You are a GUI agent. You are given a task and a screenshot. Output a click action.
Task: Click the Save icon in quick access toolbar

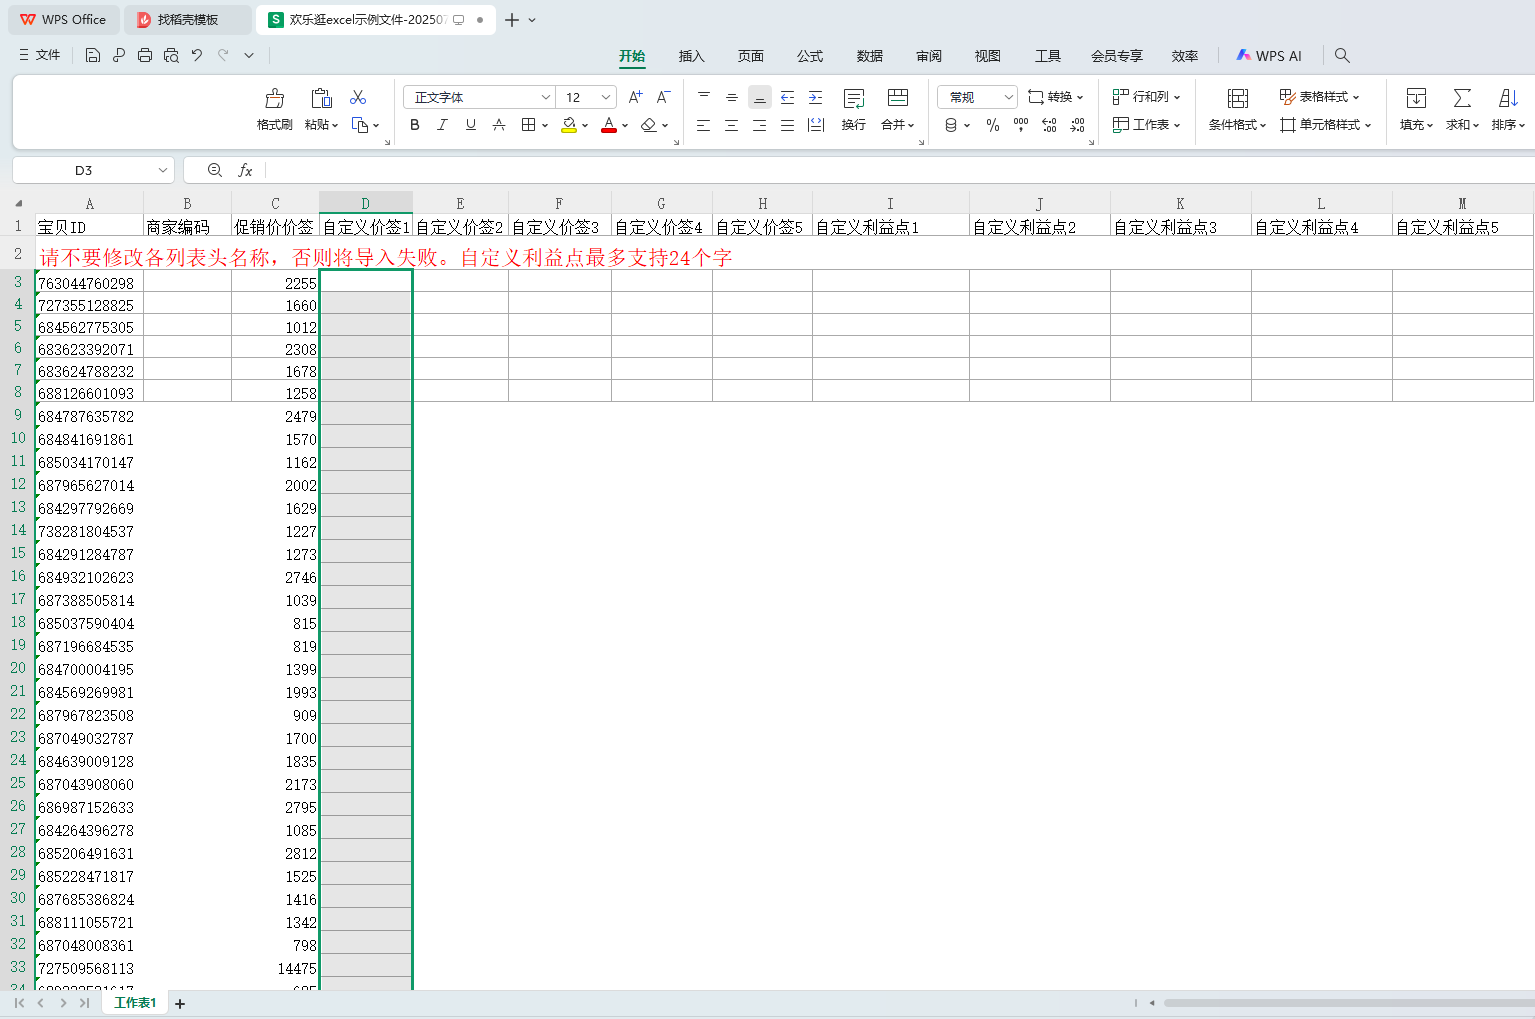(x=93, y=55)
